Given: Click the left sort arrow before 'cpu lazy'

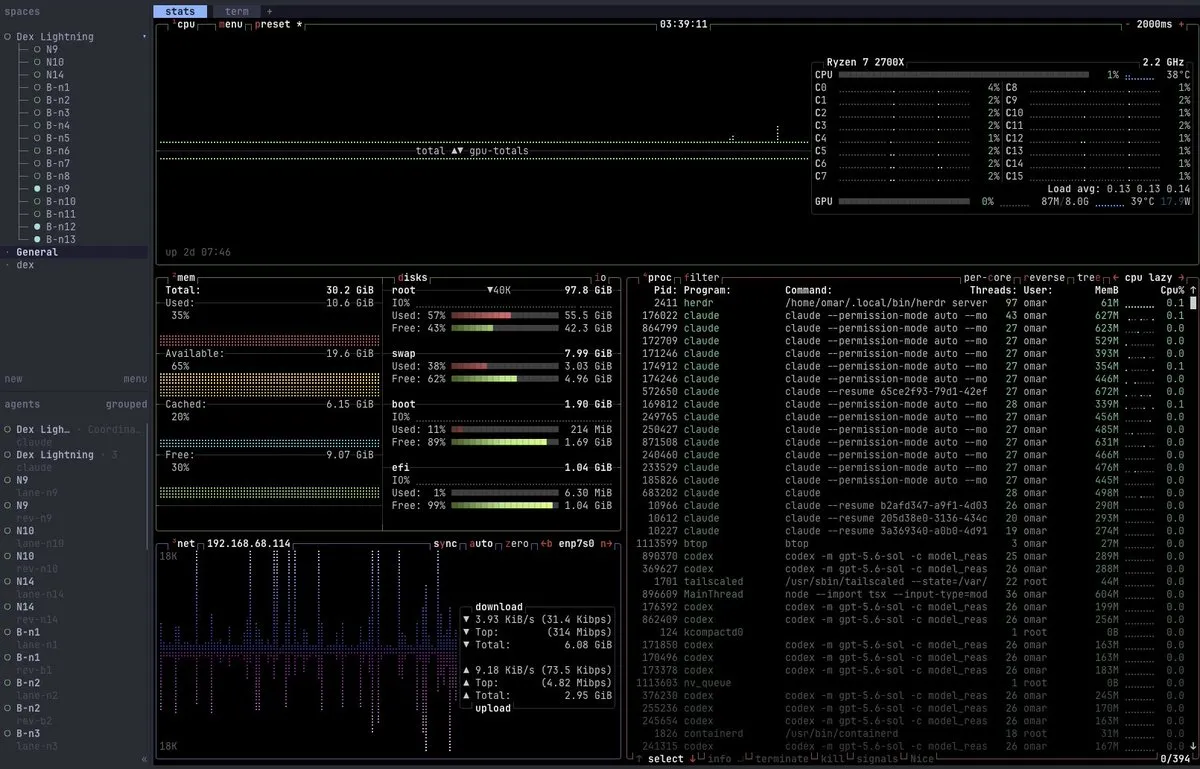Looking at the screenshot, I should pos(1115,277).
